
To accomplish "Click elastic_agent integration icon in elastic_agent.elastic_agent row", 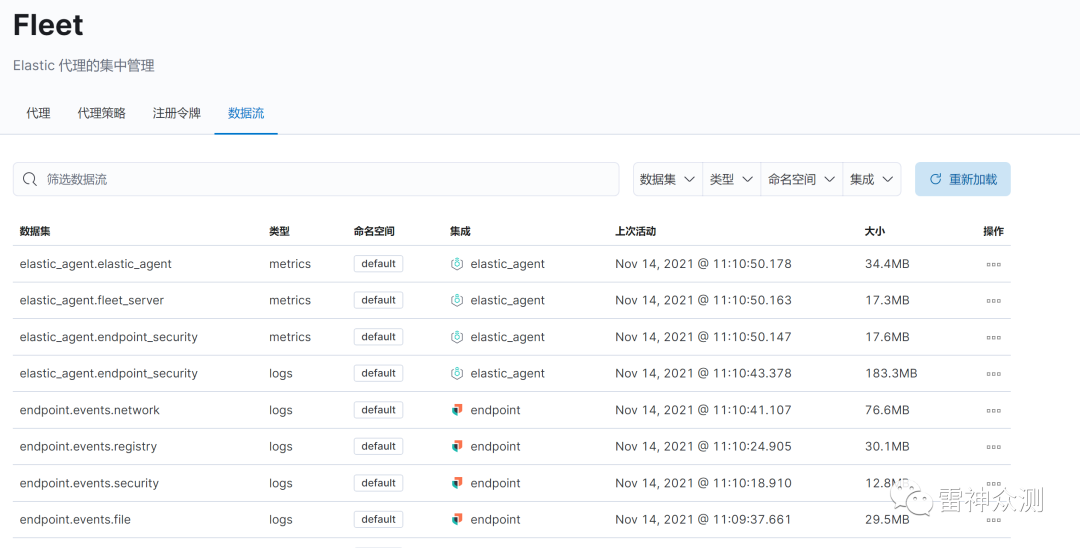I will (457, 264).
